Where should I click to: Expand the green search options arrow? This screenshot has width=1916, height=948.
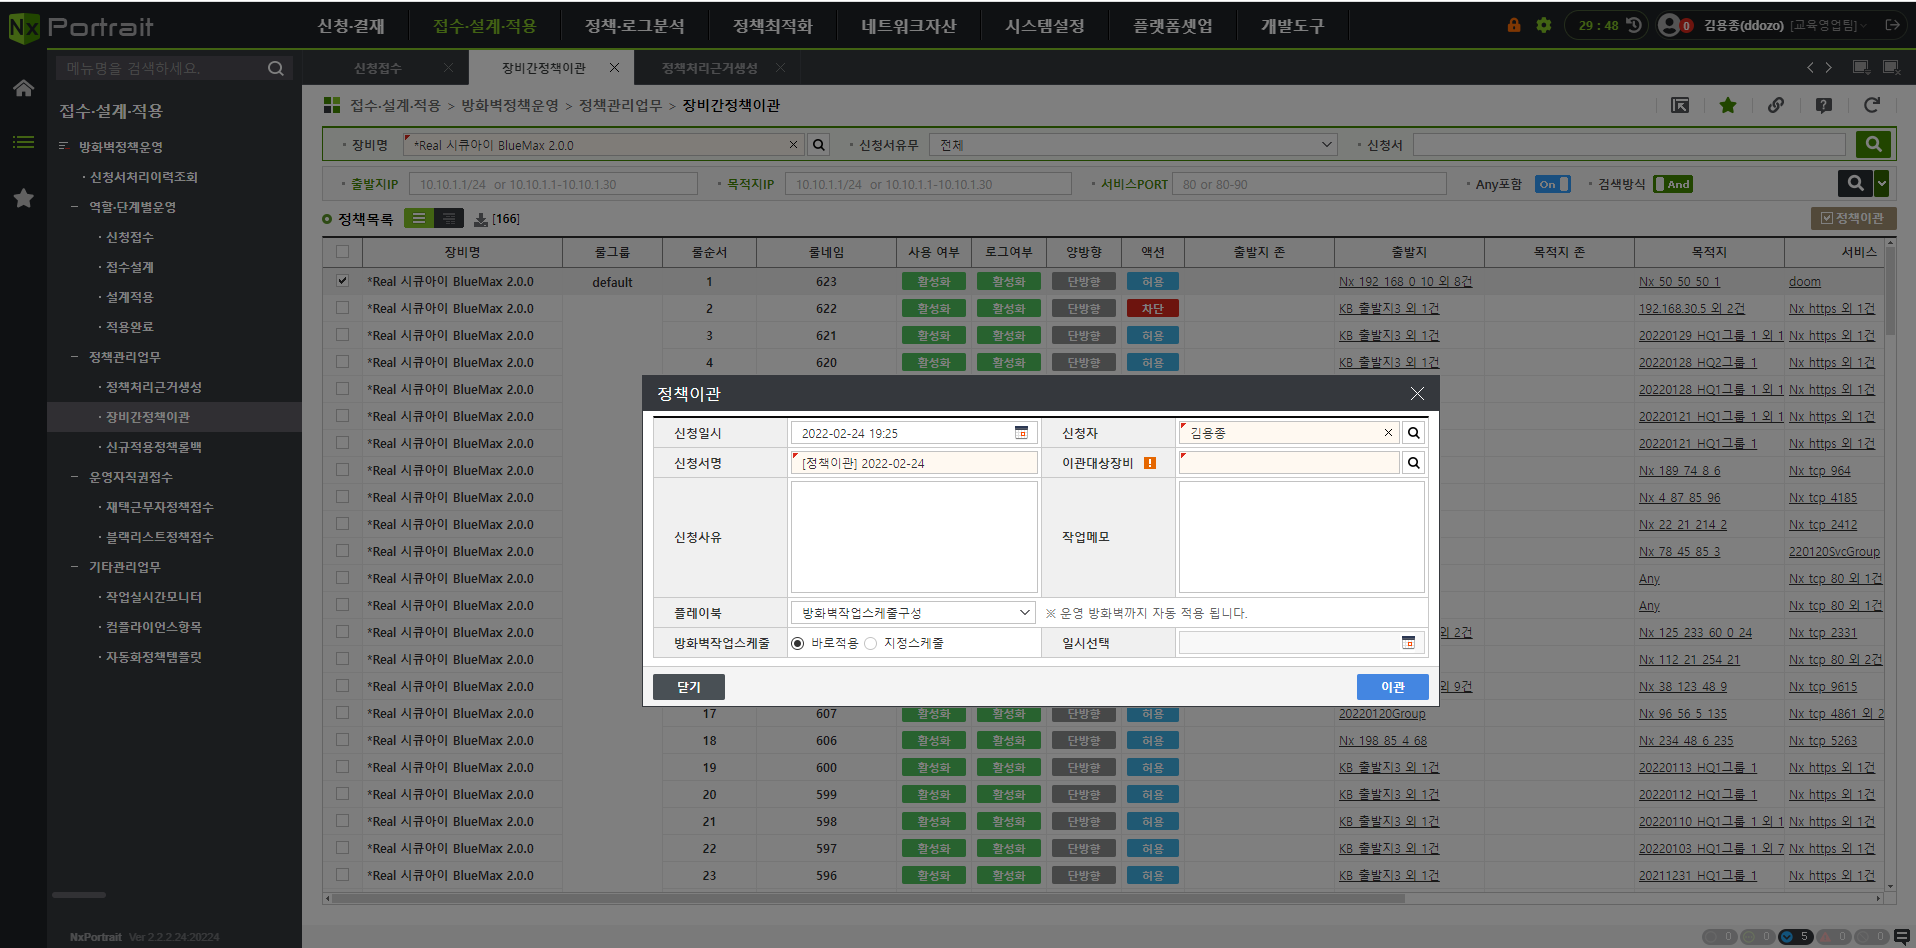(1882, 183)
